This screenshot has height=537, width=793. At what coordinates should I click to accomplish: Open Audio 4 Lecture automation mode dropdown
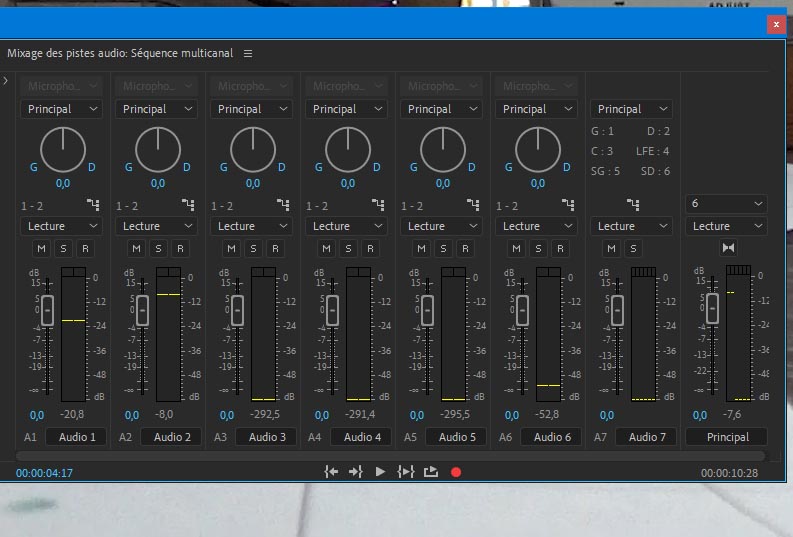[x=346, y=226]
